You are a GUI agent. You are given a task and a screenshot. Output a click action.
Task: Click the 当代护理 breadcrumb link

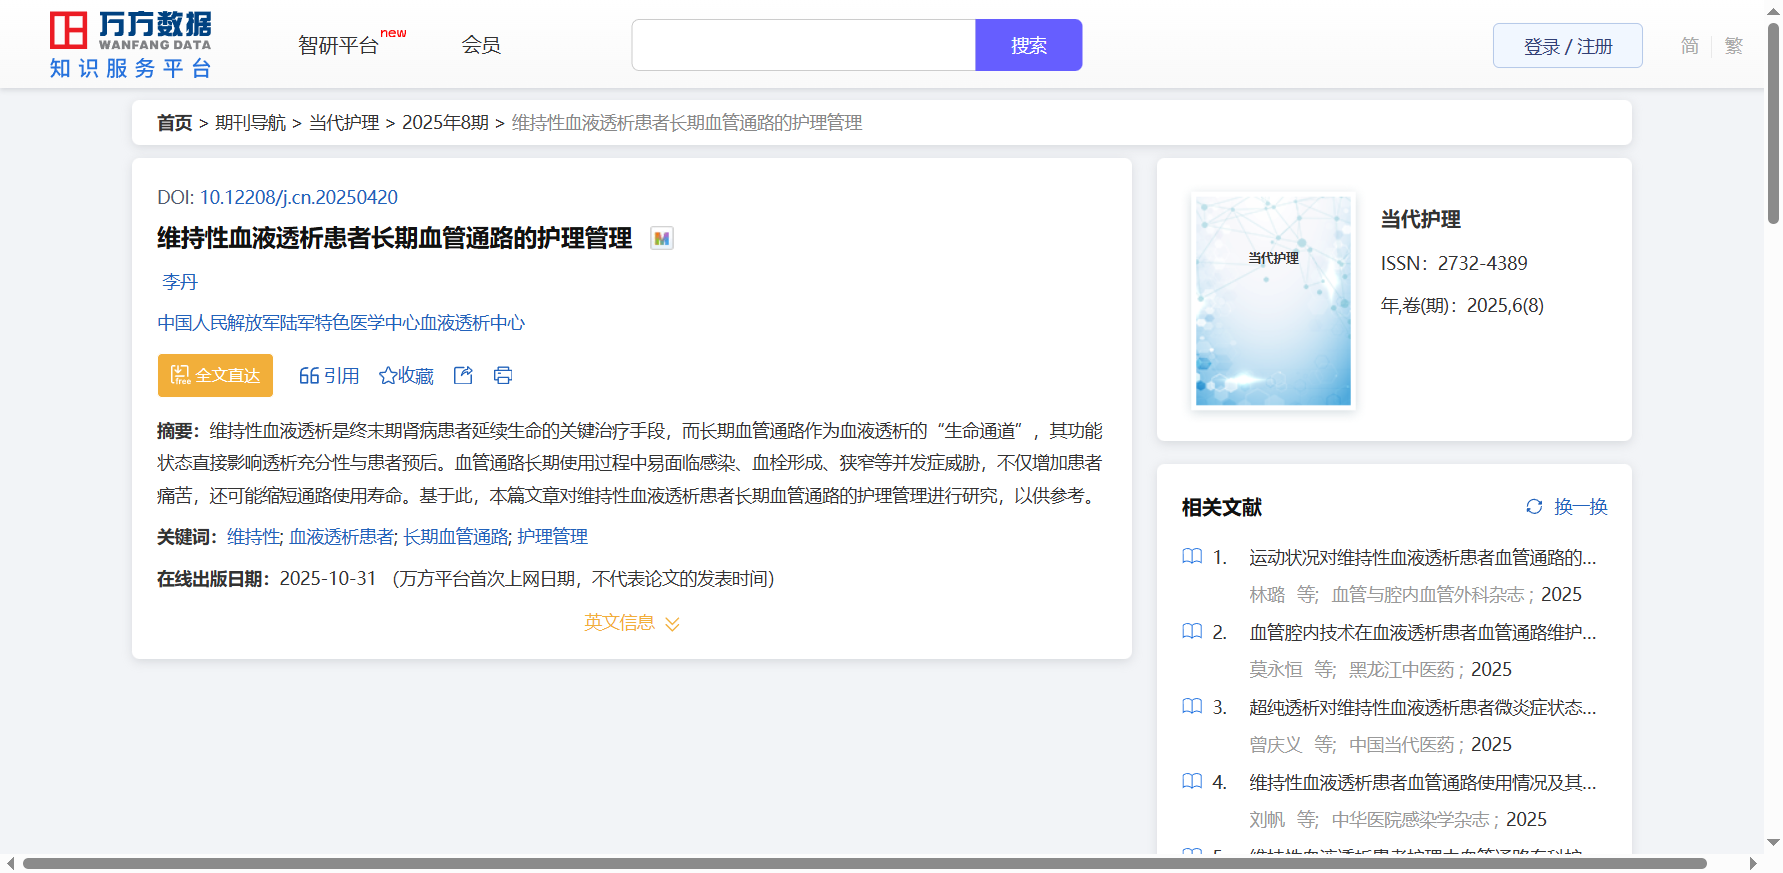click(x=344, y=123)
